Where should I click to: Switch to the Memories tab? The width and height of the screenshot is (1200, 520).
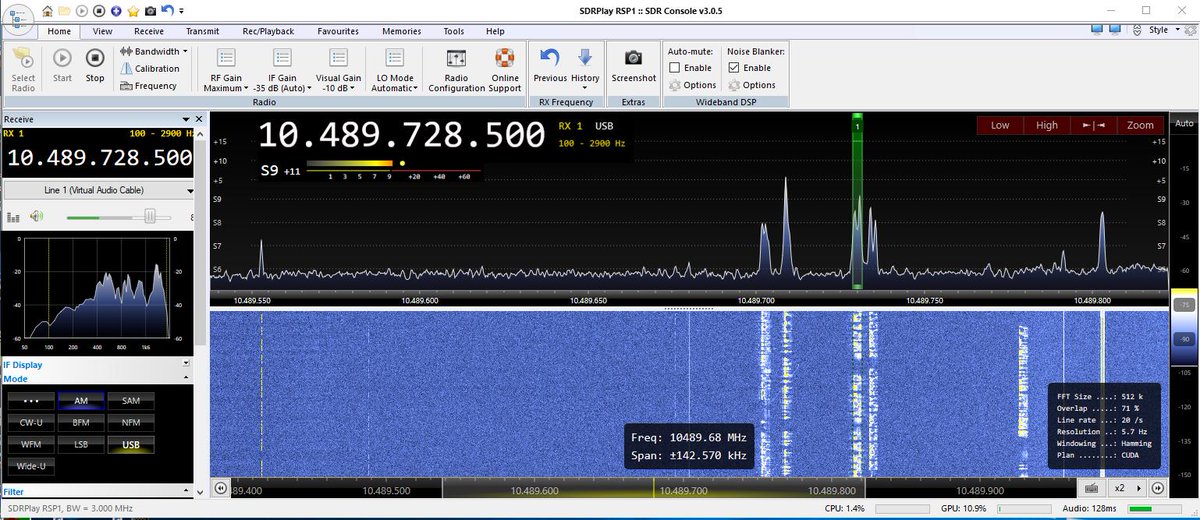pos(400,31)
